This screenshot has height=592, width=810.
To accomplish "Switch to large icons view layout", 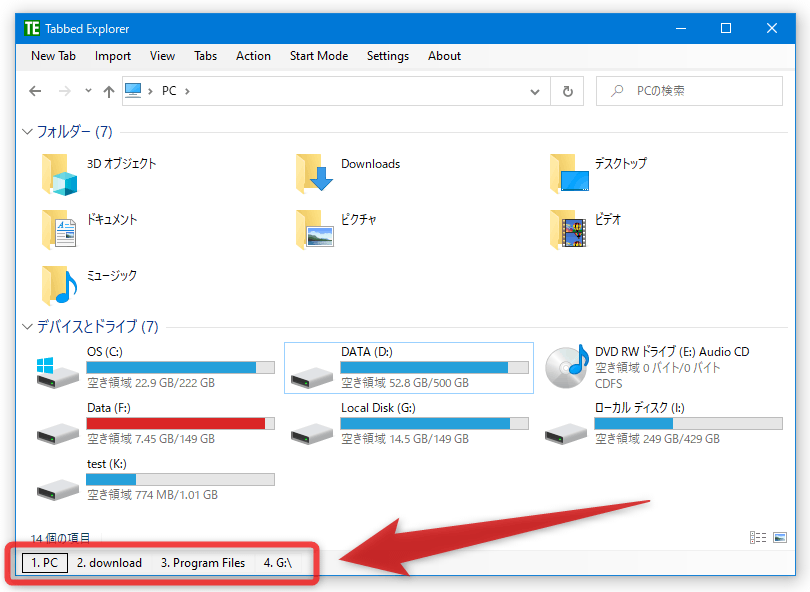I will [x=780, y=538].
